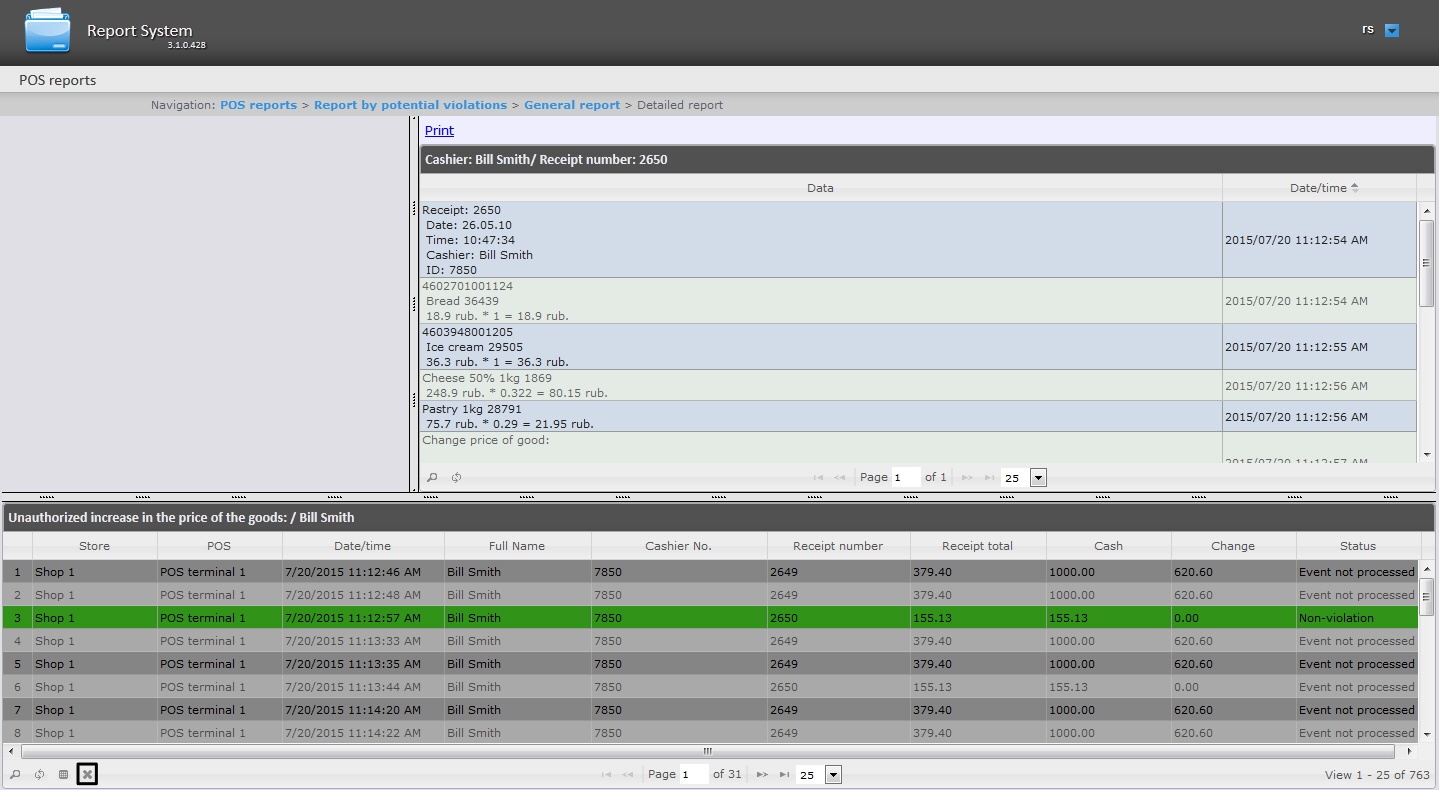This screenshot has width=1439, height=790.
Task: Click the highlighted X icon in bottom toolbar
Action: [x=87, y=774]
